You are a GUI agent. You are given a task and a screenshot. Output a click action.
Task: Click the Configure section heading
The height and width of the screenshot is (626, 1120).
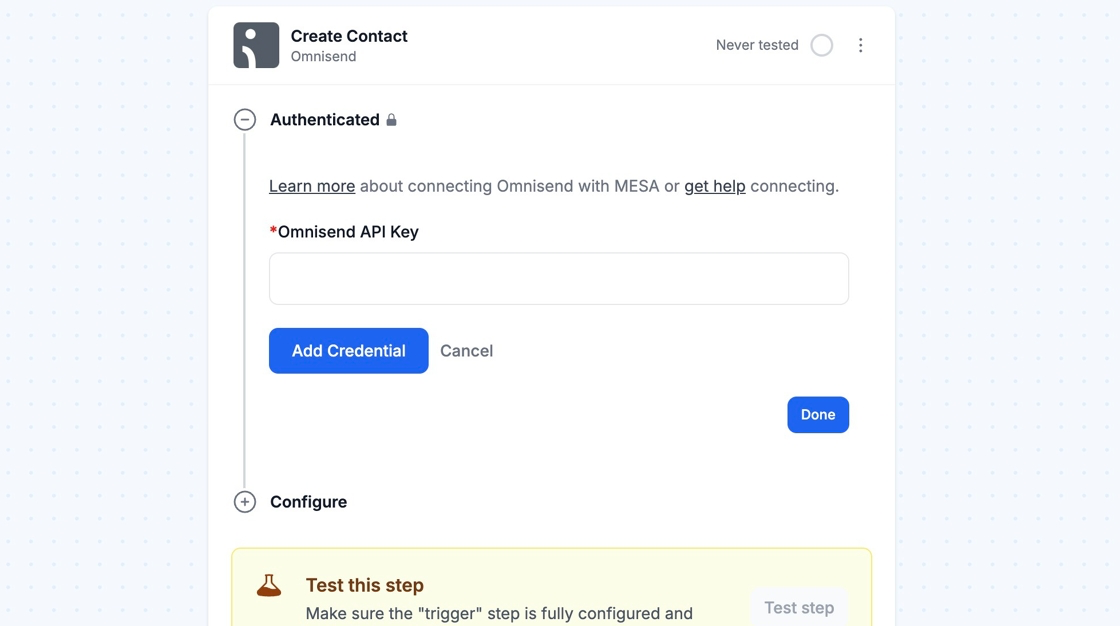click(308, 502)
